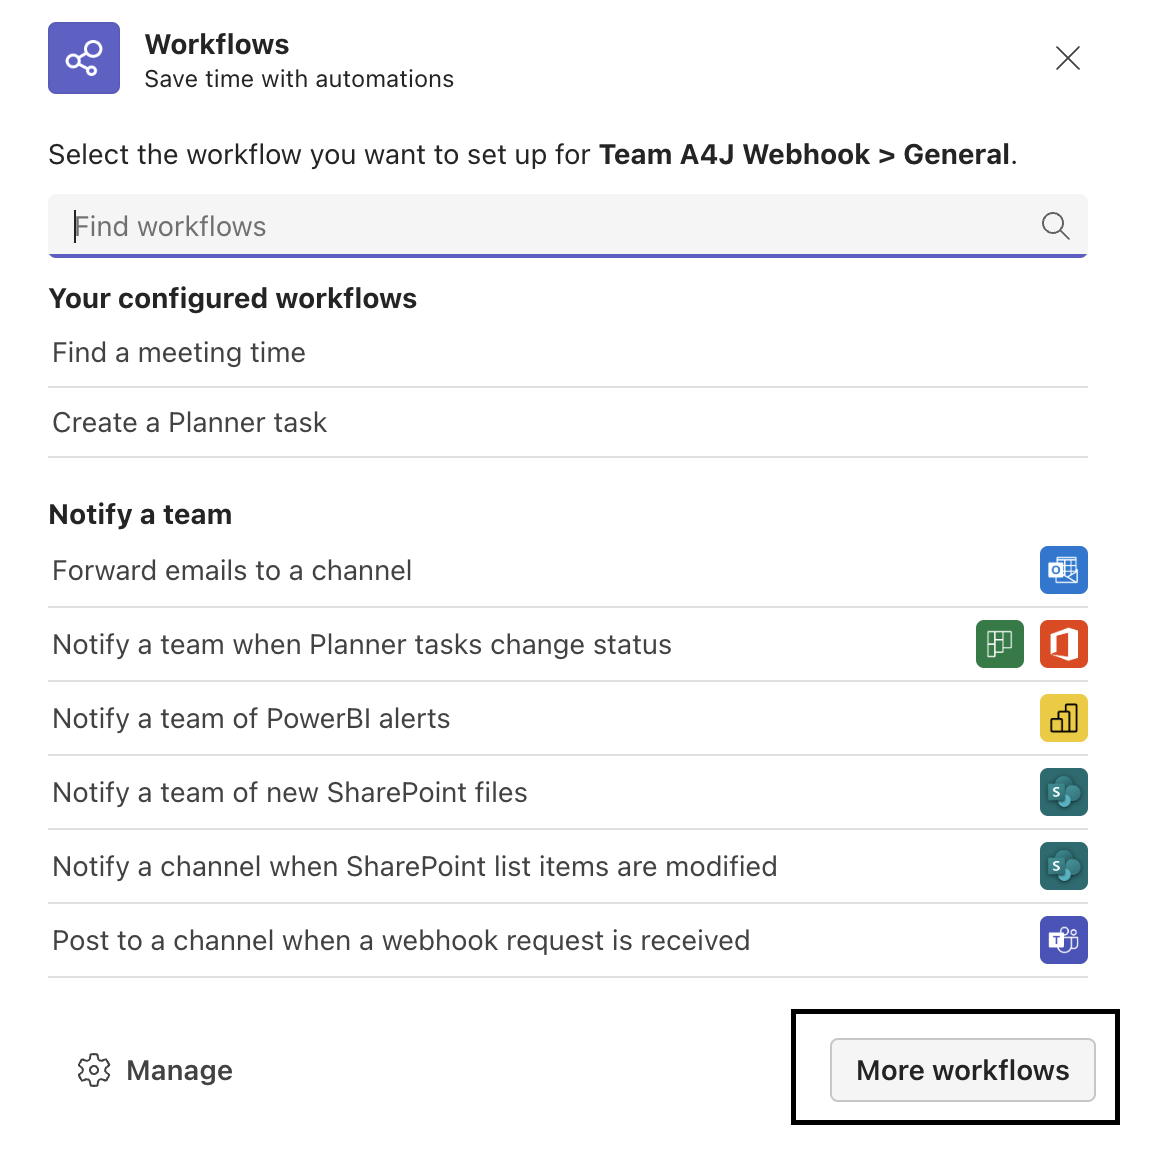Dismiss the Workflows dialog
The image size is (1166, 1160).
coord(1067,58)
